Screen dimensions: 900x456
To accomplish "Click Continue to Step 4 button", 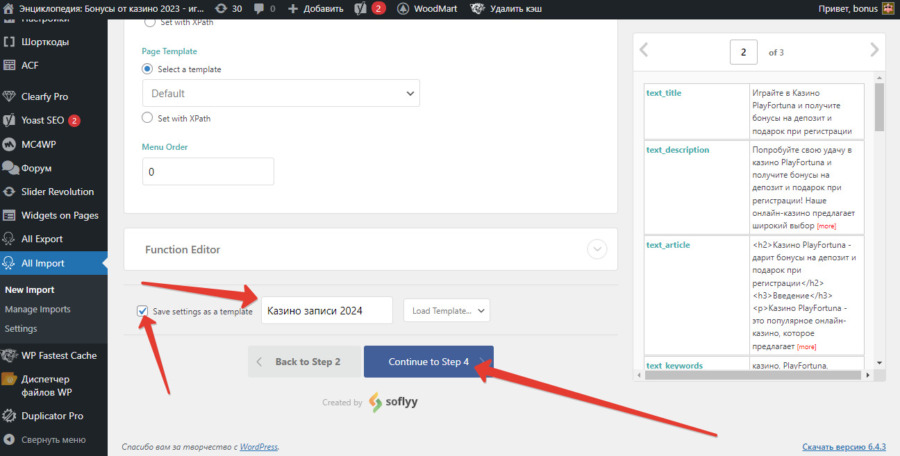I will coord(429,361).
